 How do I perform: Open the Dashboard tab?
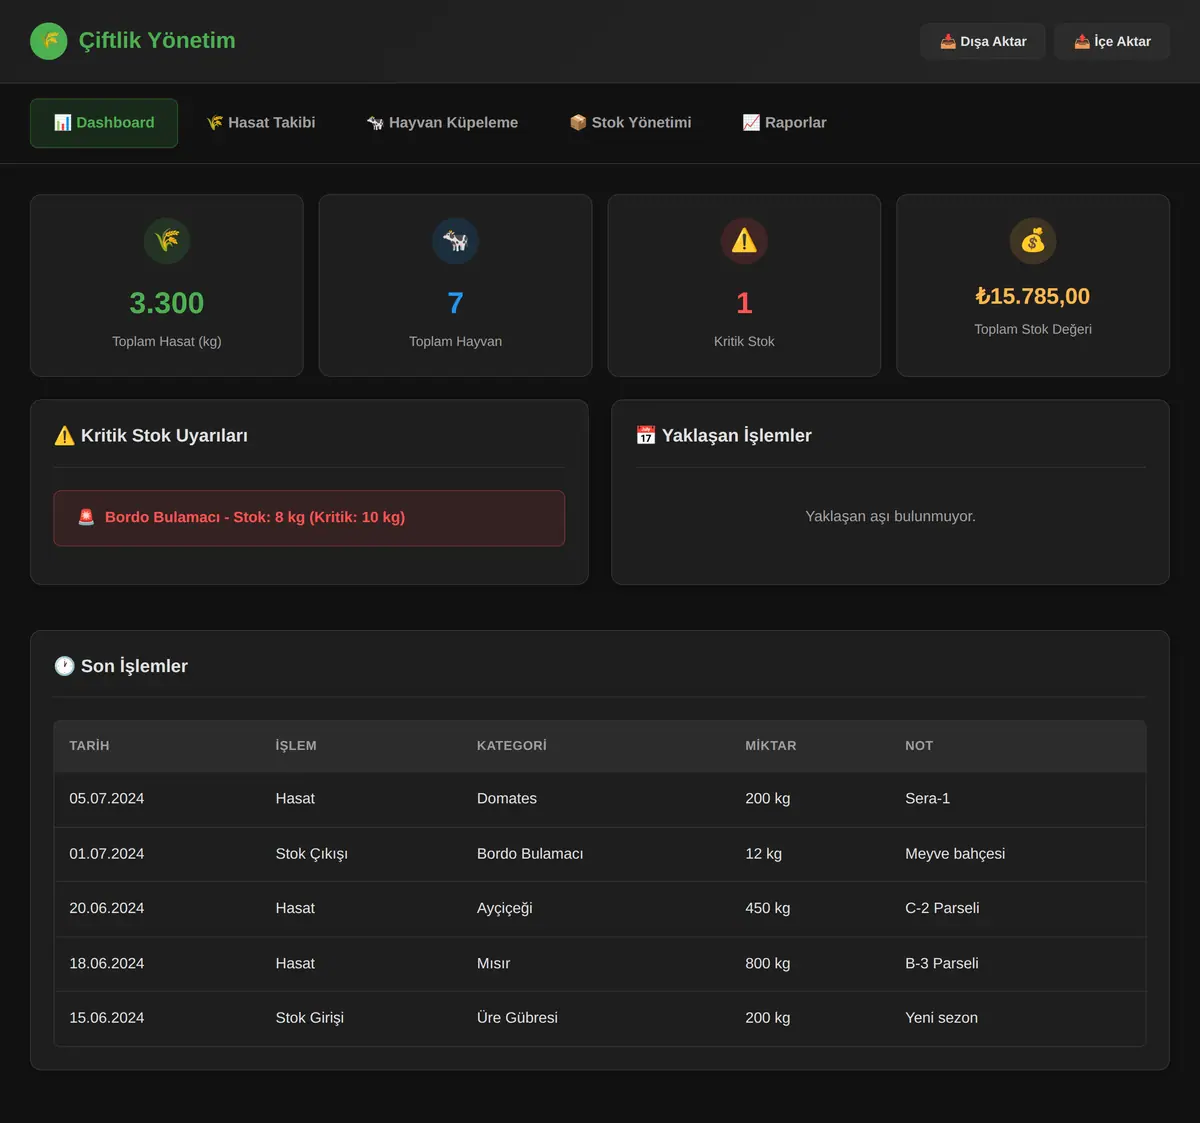104,123
